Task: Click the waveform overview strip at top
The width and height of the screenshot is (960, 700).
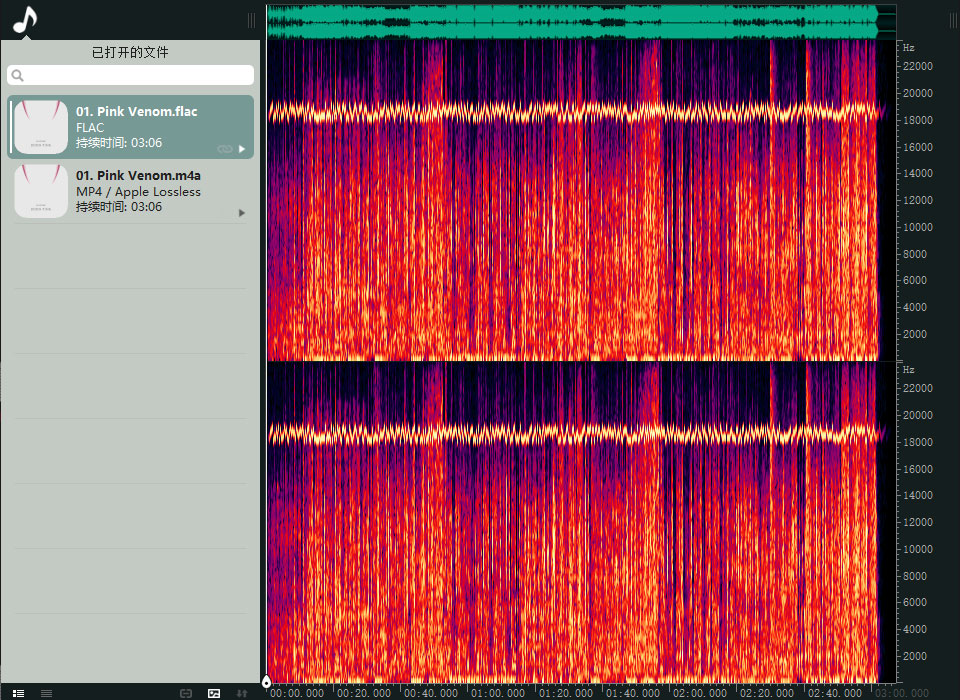Action: tap(570, 21)
